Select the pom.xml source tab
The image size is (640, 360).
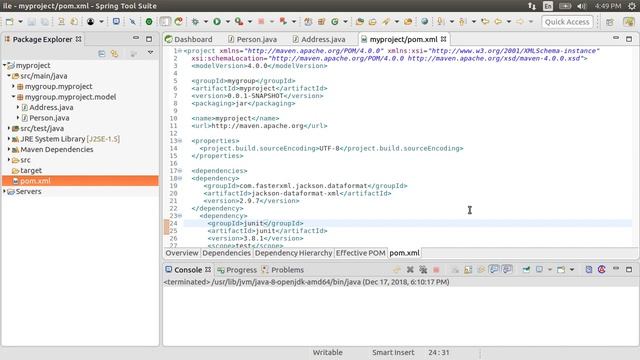coord(404,253)
